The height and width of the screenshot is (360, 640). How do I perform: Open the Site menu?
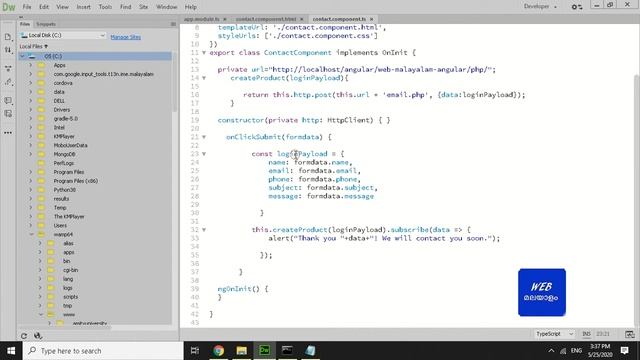pyautogui.click(x=143, y=7)
